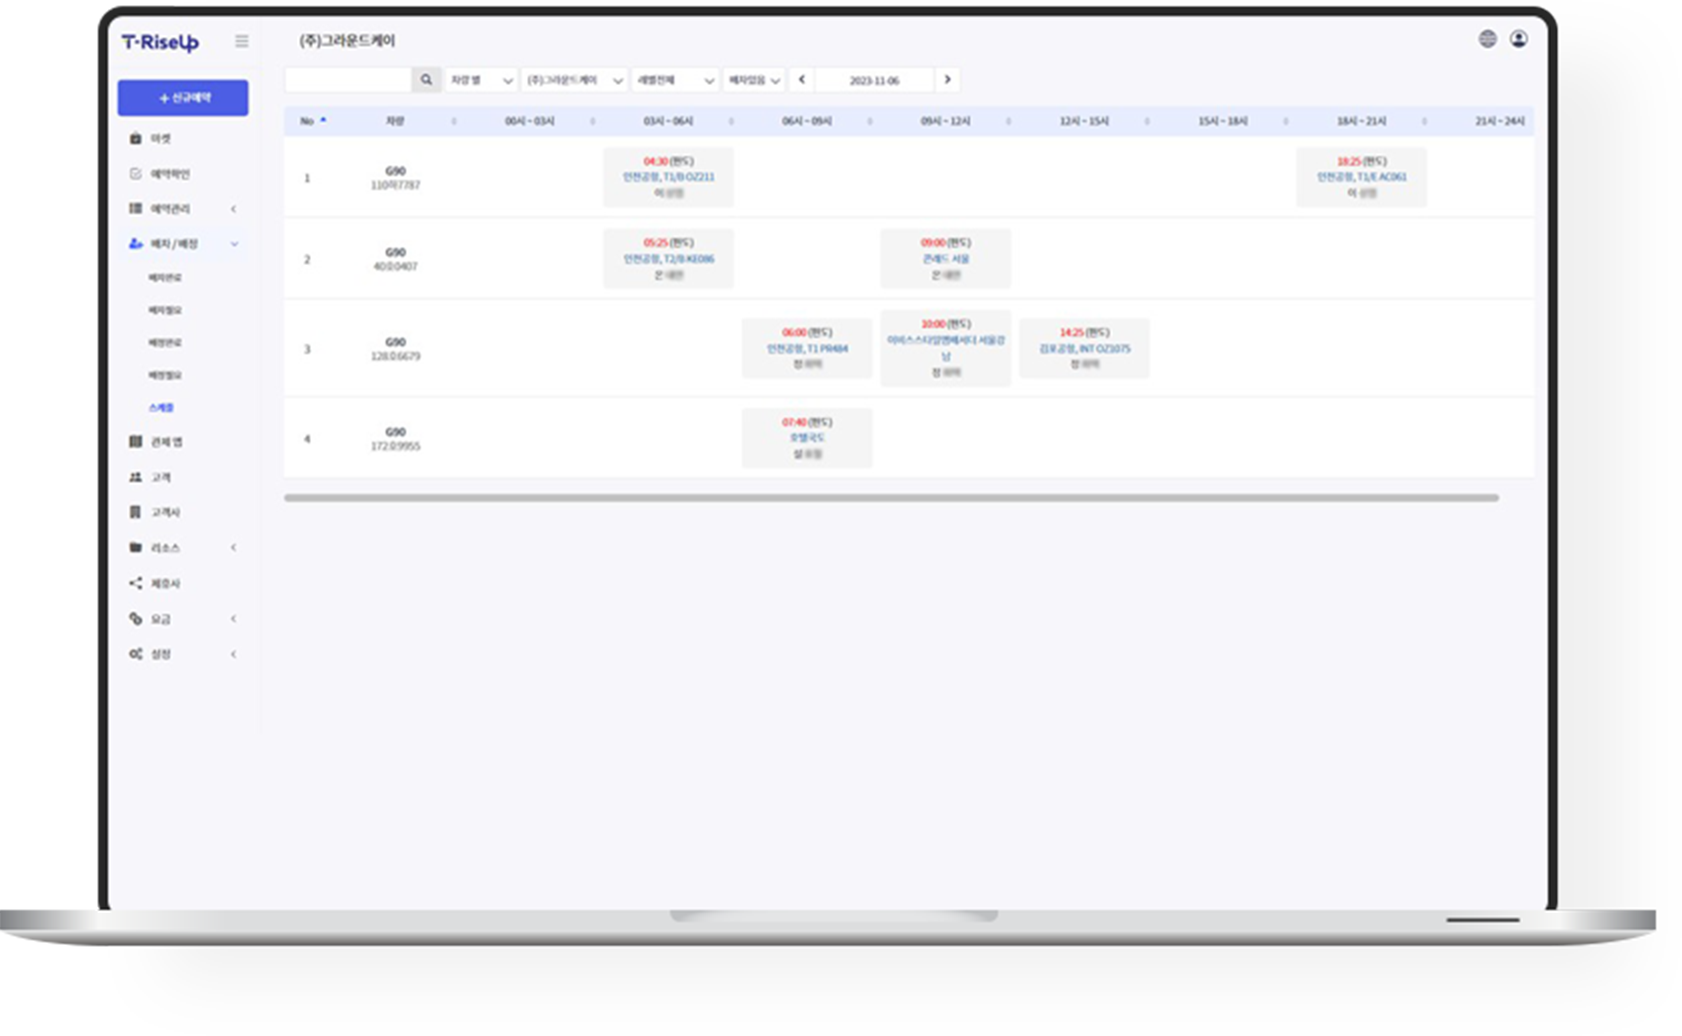
Task: Click the horizontal scrollbar below the schedule
Action: click(891, 497)
